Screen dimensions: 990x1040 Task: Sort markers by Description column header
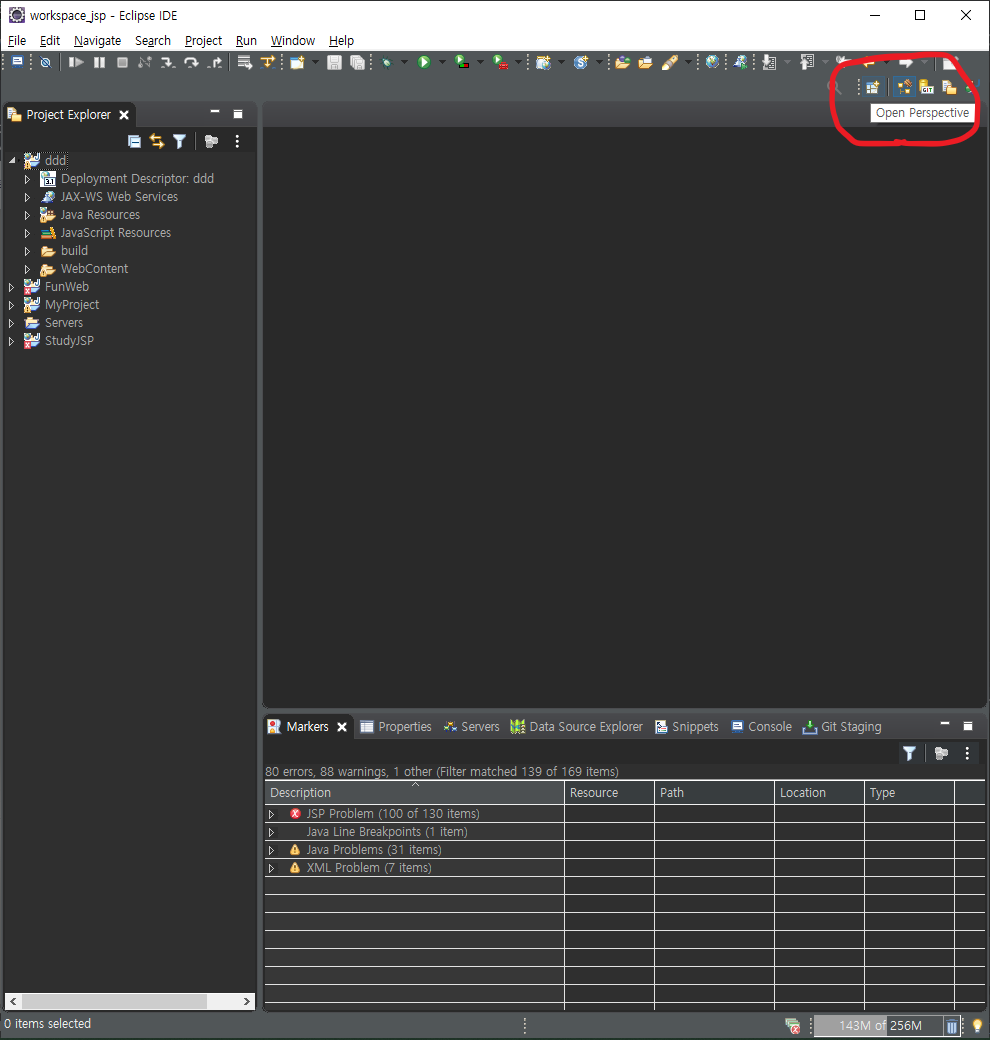(414, 793)
